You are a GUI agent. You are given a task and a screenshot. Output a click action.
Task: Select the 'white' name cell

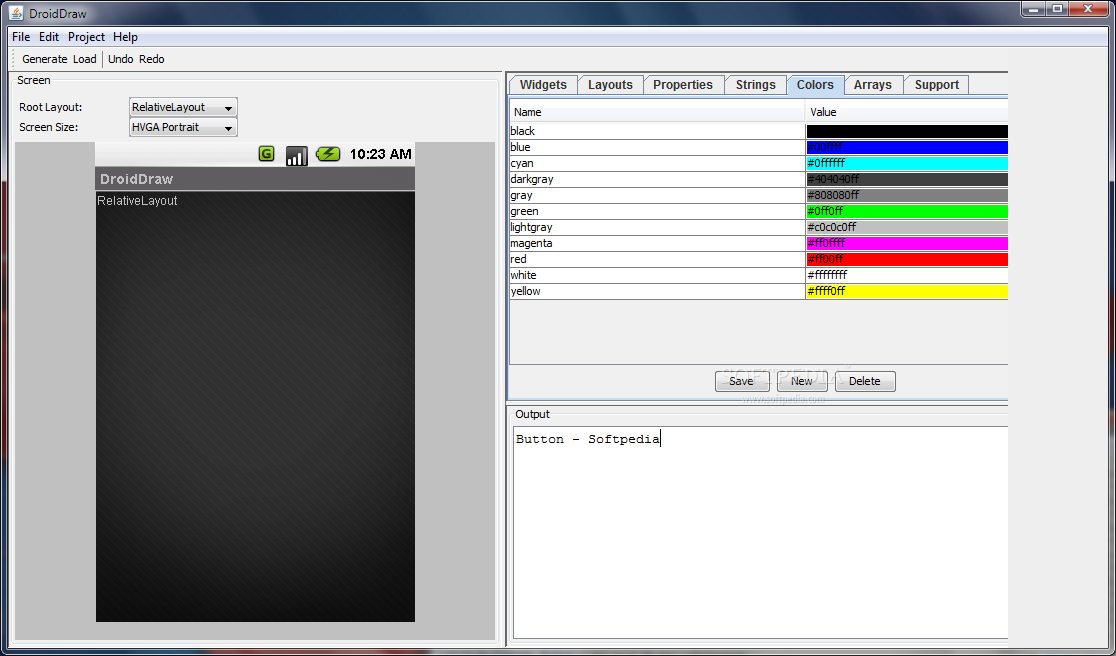[657, 275]
